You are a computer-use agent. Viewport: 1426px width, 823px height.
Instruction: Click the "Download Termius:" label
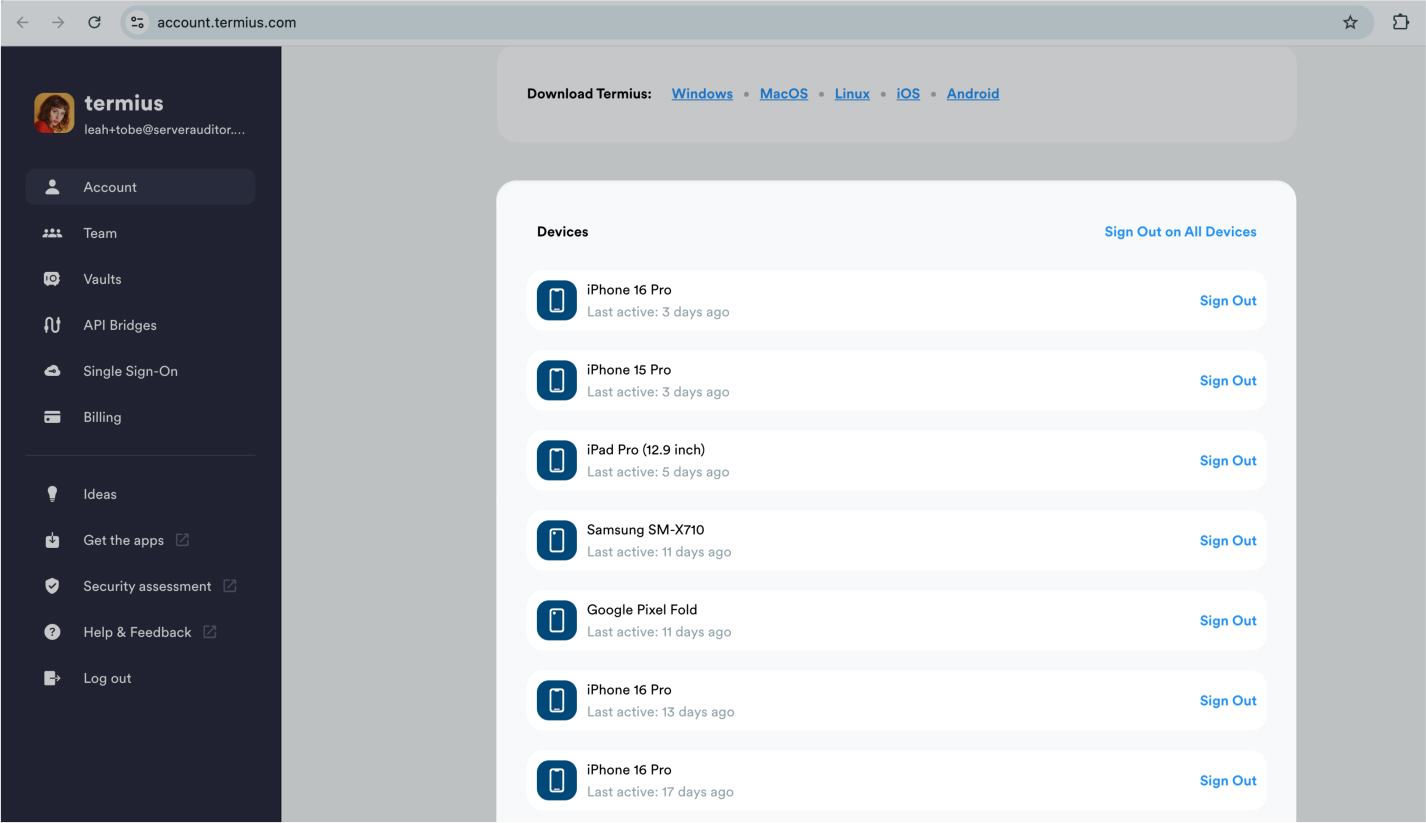click(589, 94)
